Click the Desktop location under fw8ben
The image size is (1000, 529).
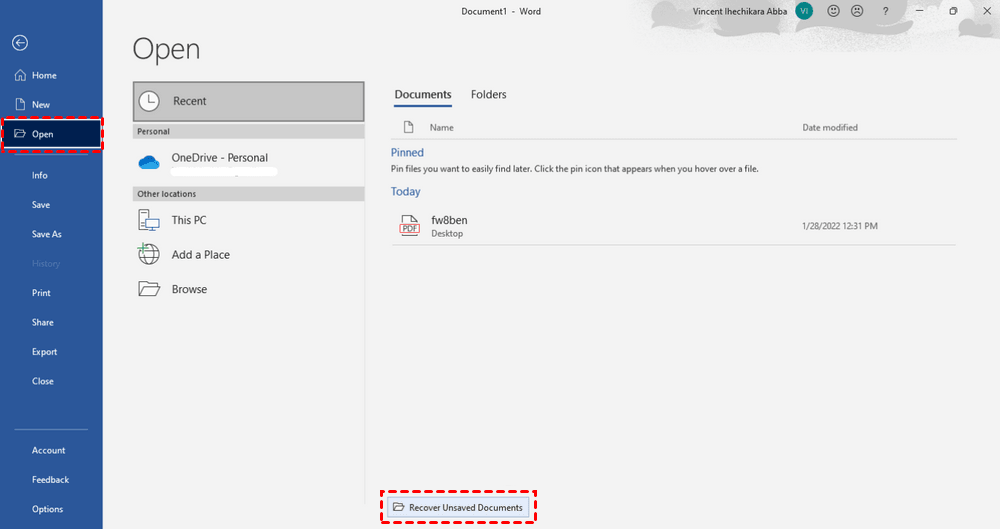click(x=447, y=234)
